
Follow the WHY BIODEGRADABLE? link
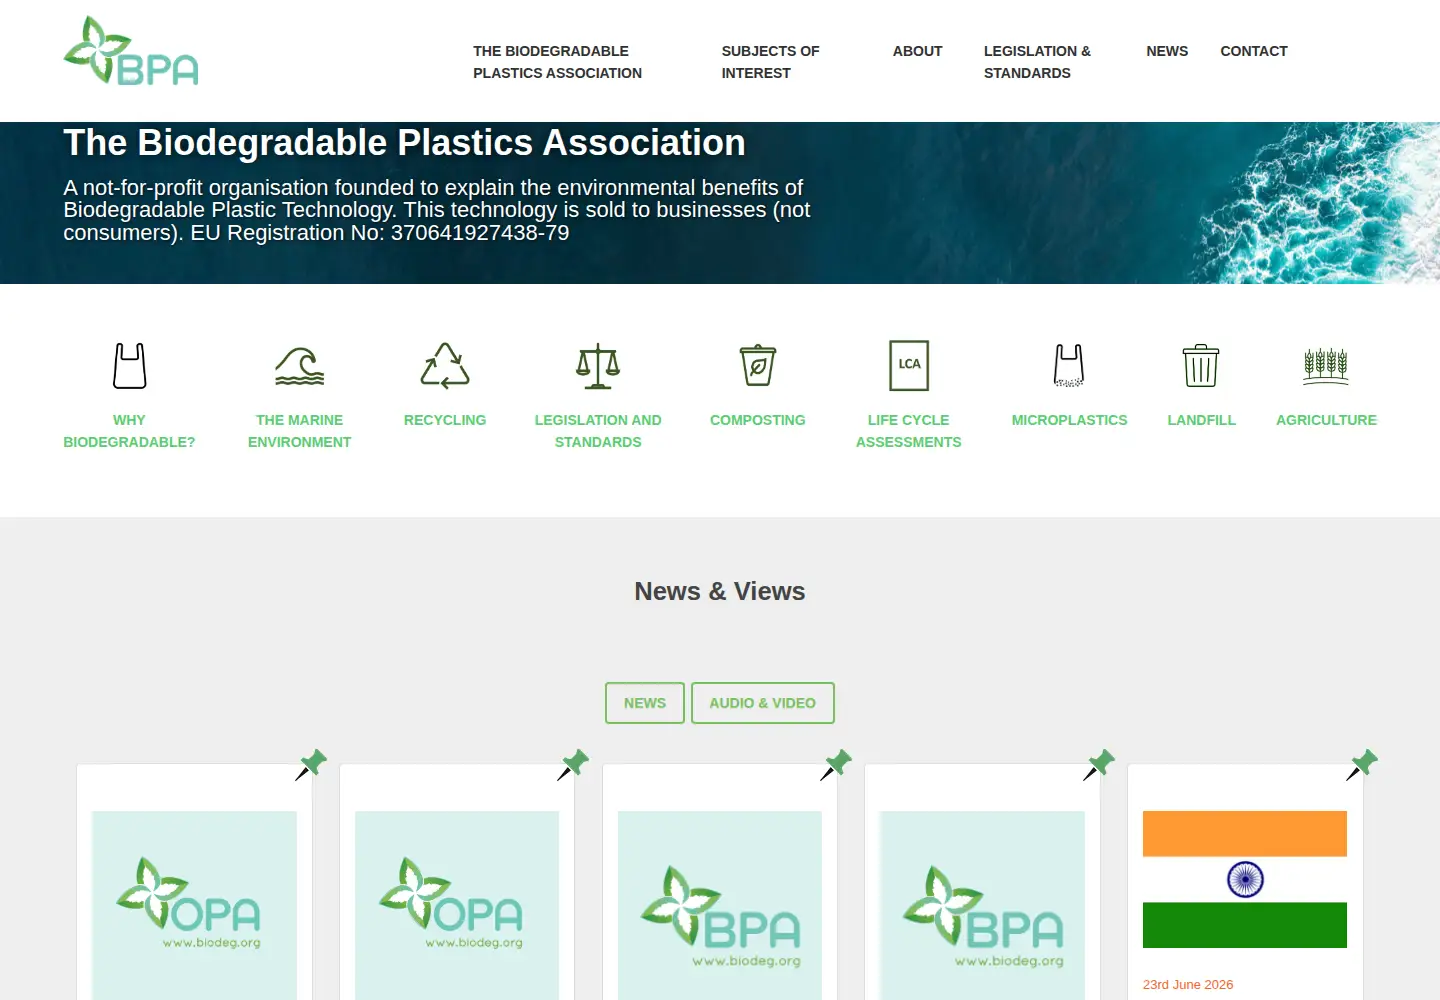point(129,431)
